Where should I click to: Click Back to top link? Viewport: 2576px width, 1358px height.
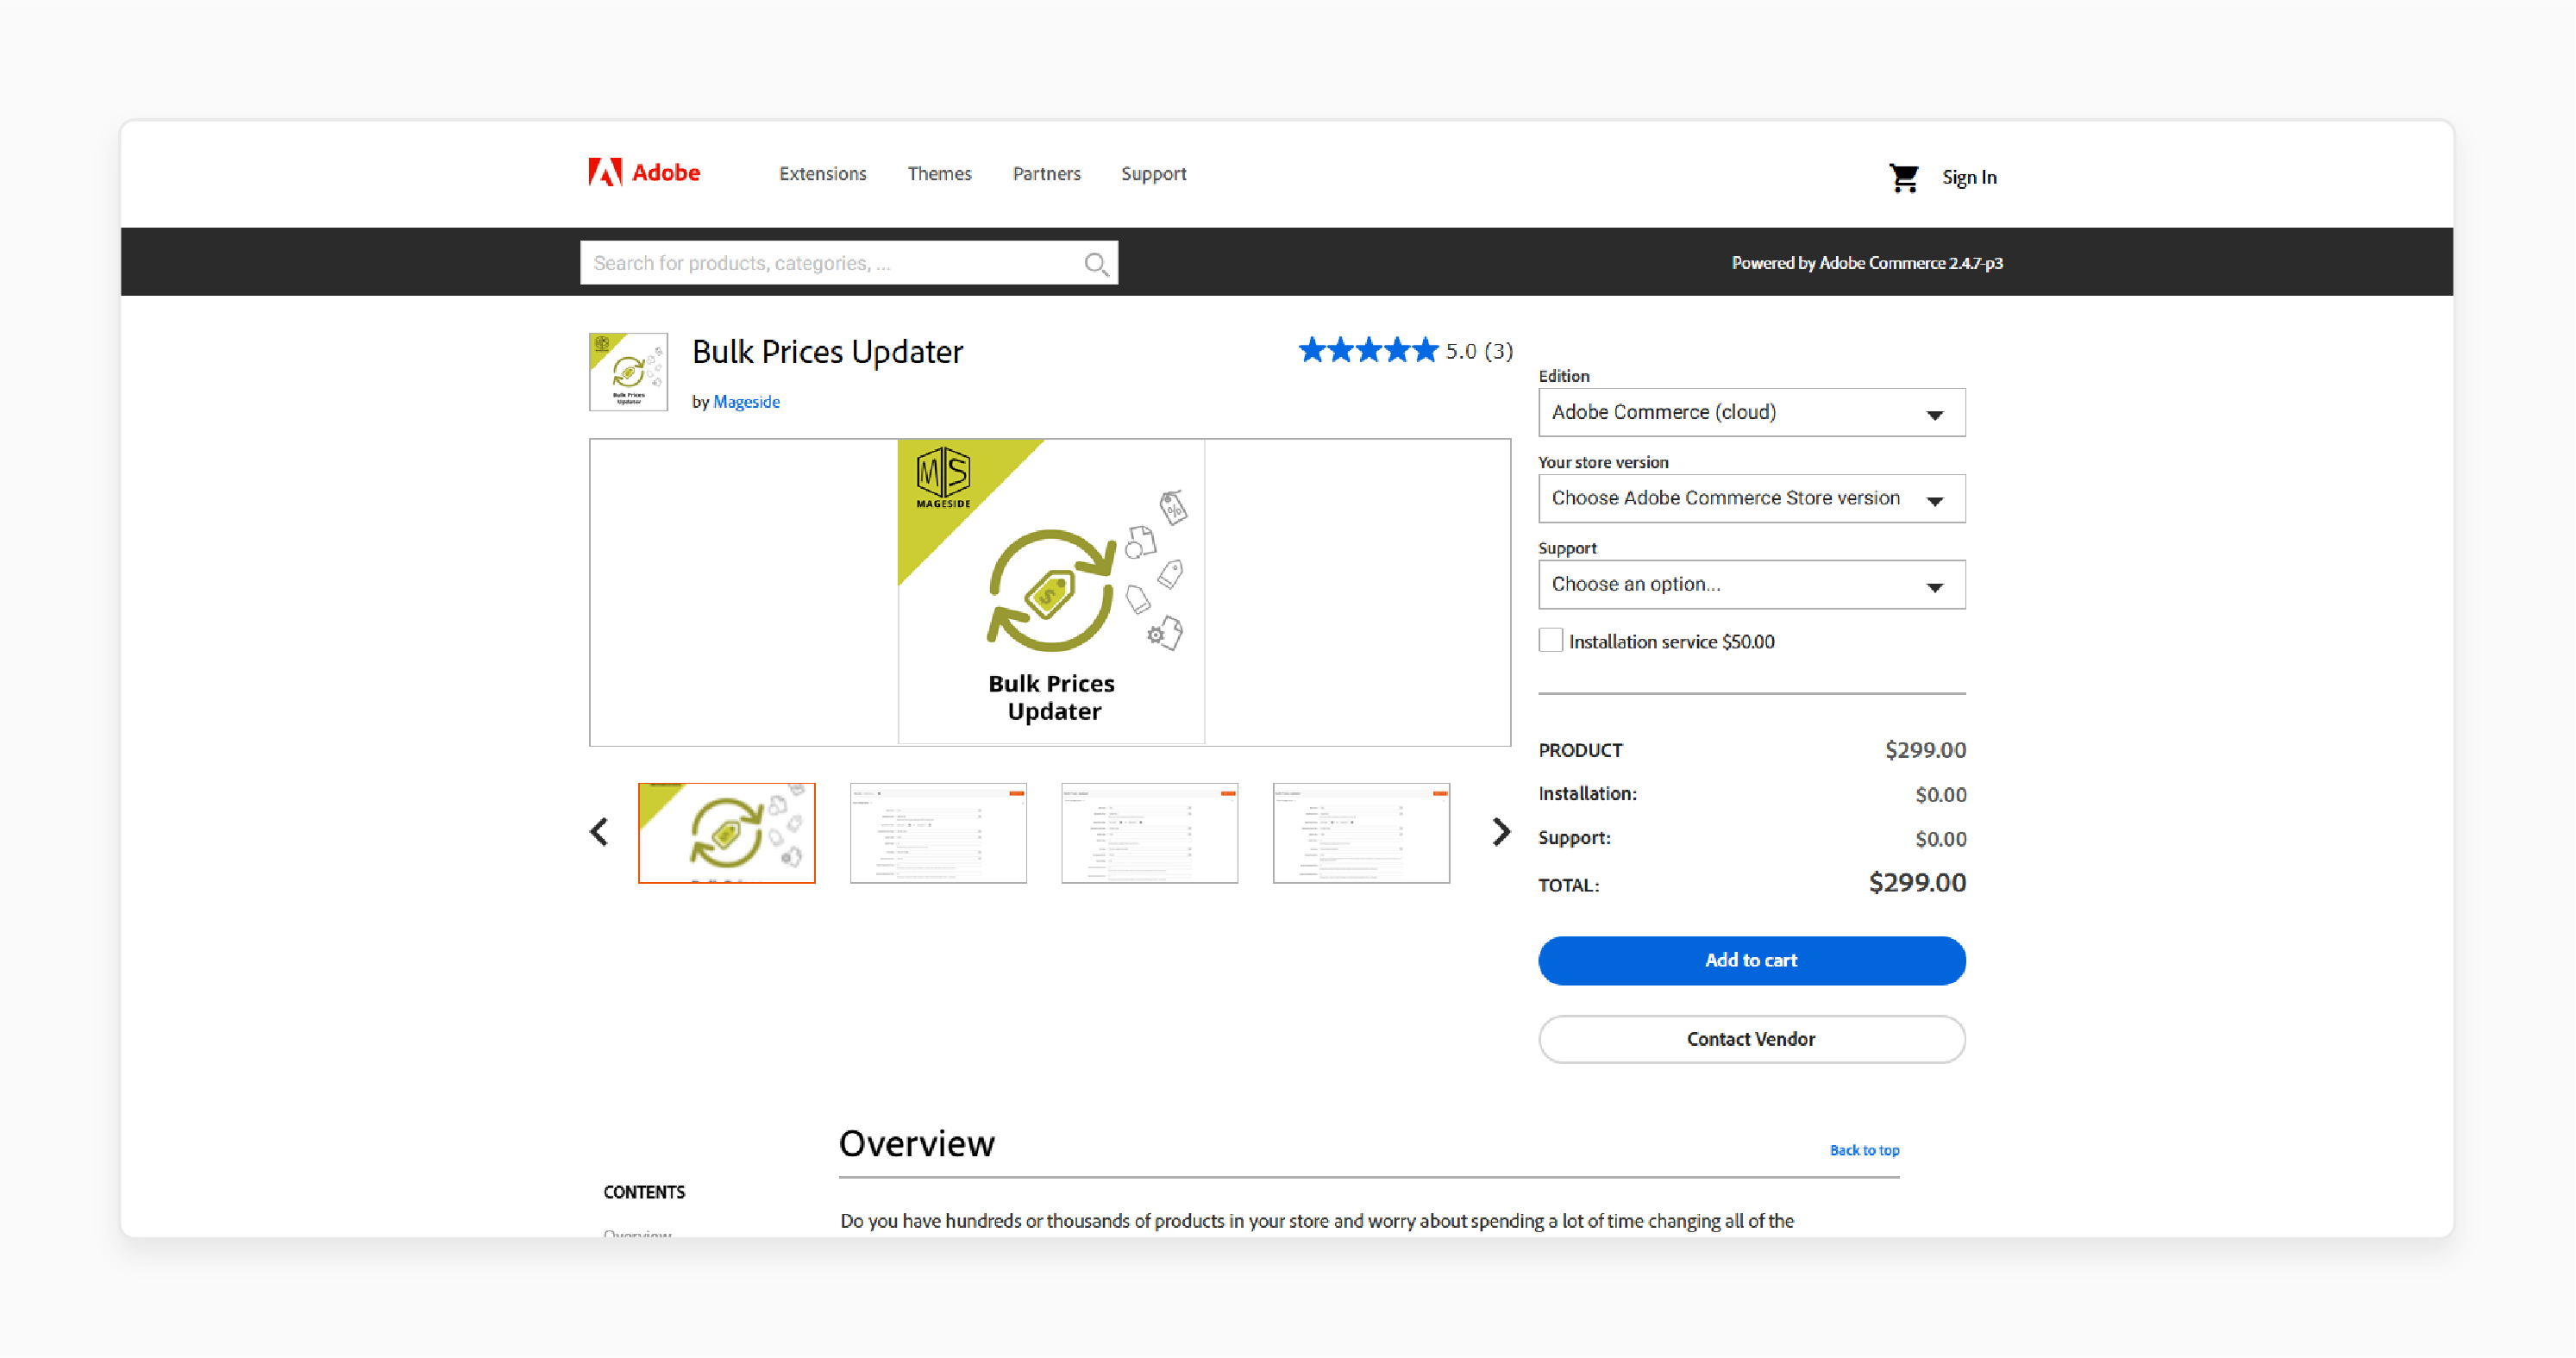pos(1864,1150)
